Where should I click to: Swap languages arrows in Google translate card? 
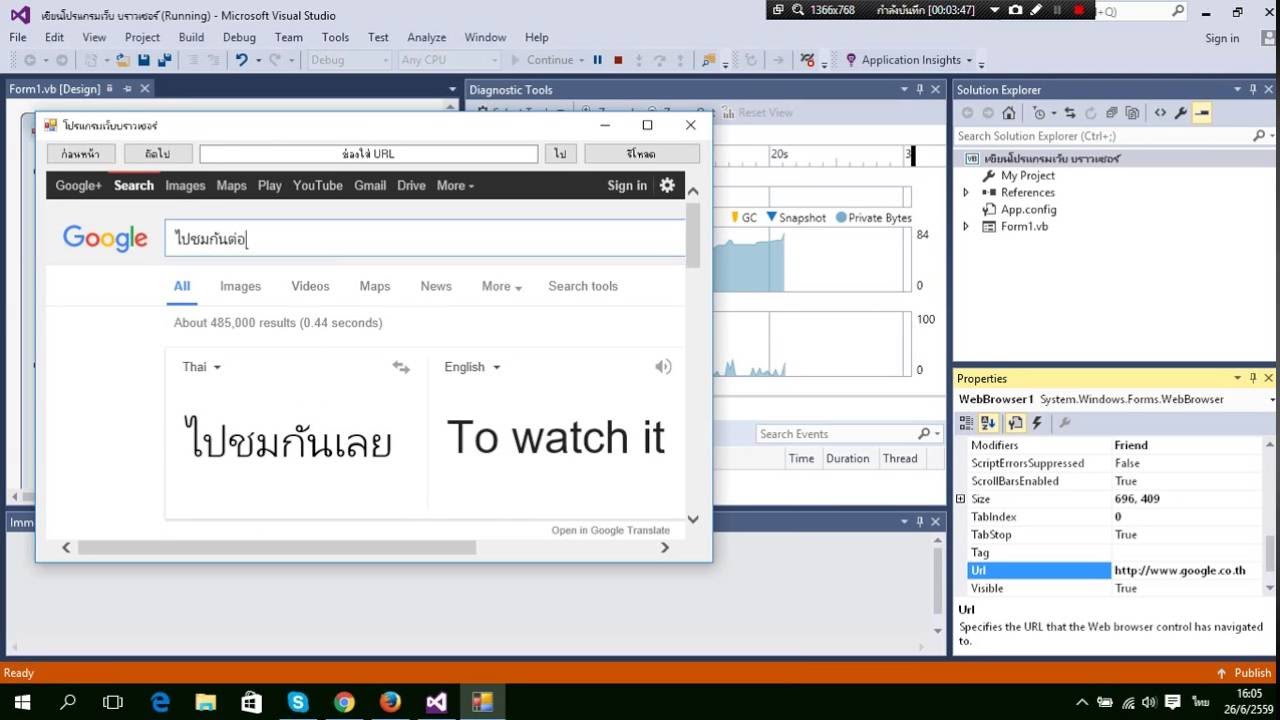(x=401, y=367)
